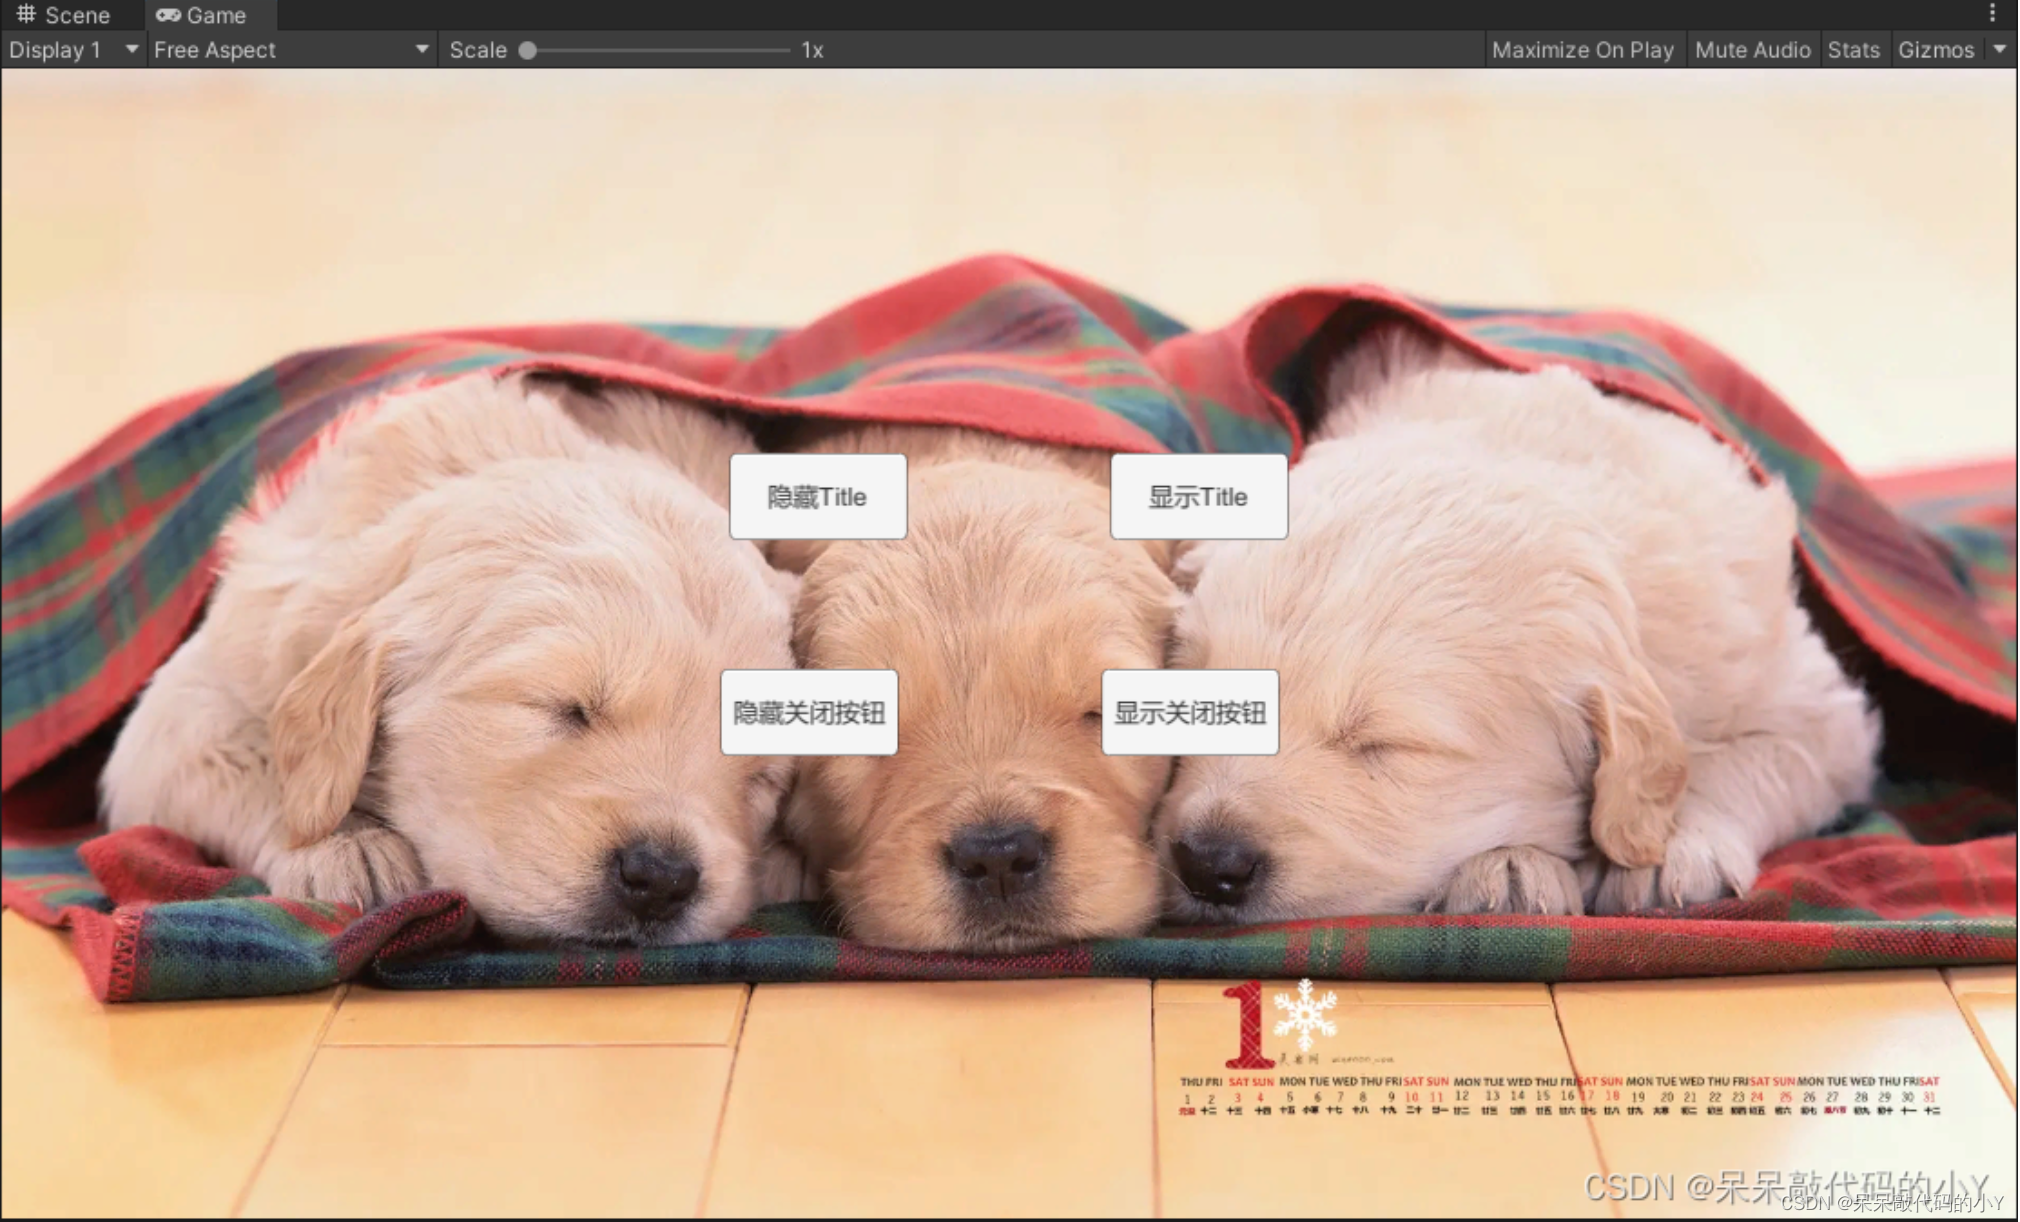Toggle Mute Audio in Game view
This screenshot has height=1222, width=2020.
1752,50
